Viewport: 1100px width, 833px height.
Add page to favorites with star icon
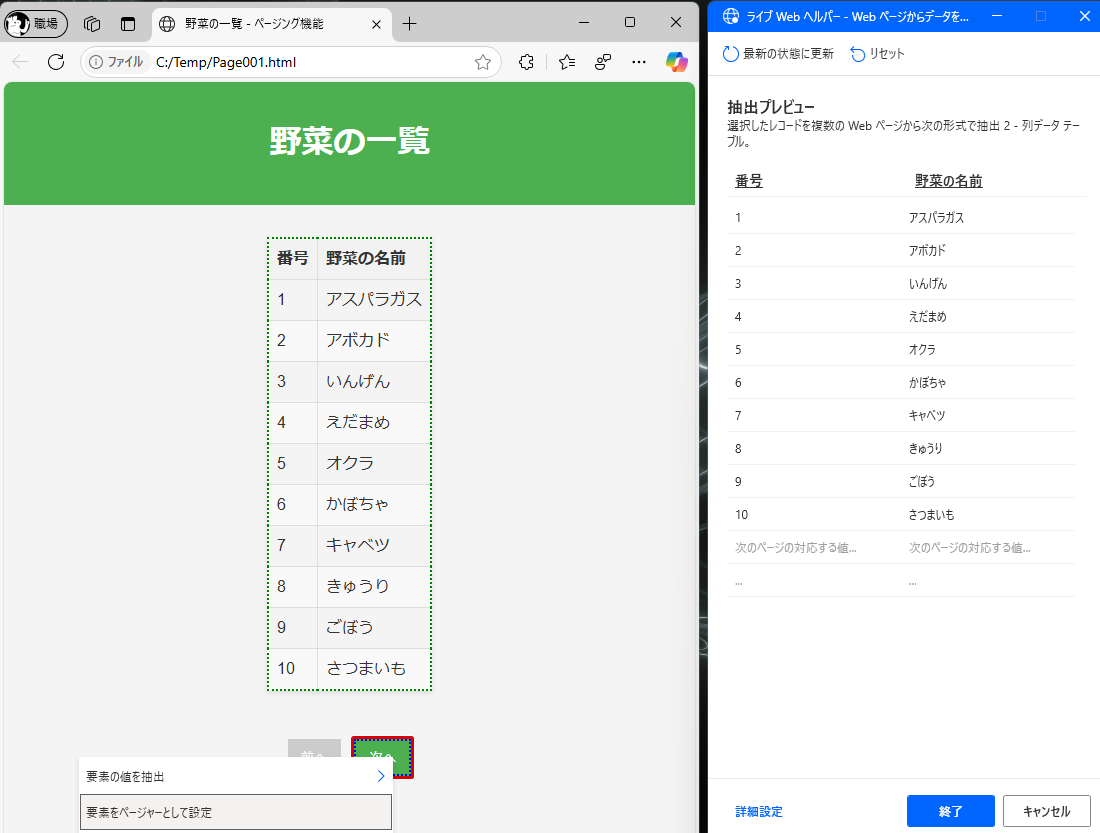click(x=483, y=62)
